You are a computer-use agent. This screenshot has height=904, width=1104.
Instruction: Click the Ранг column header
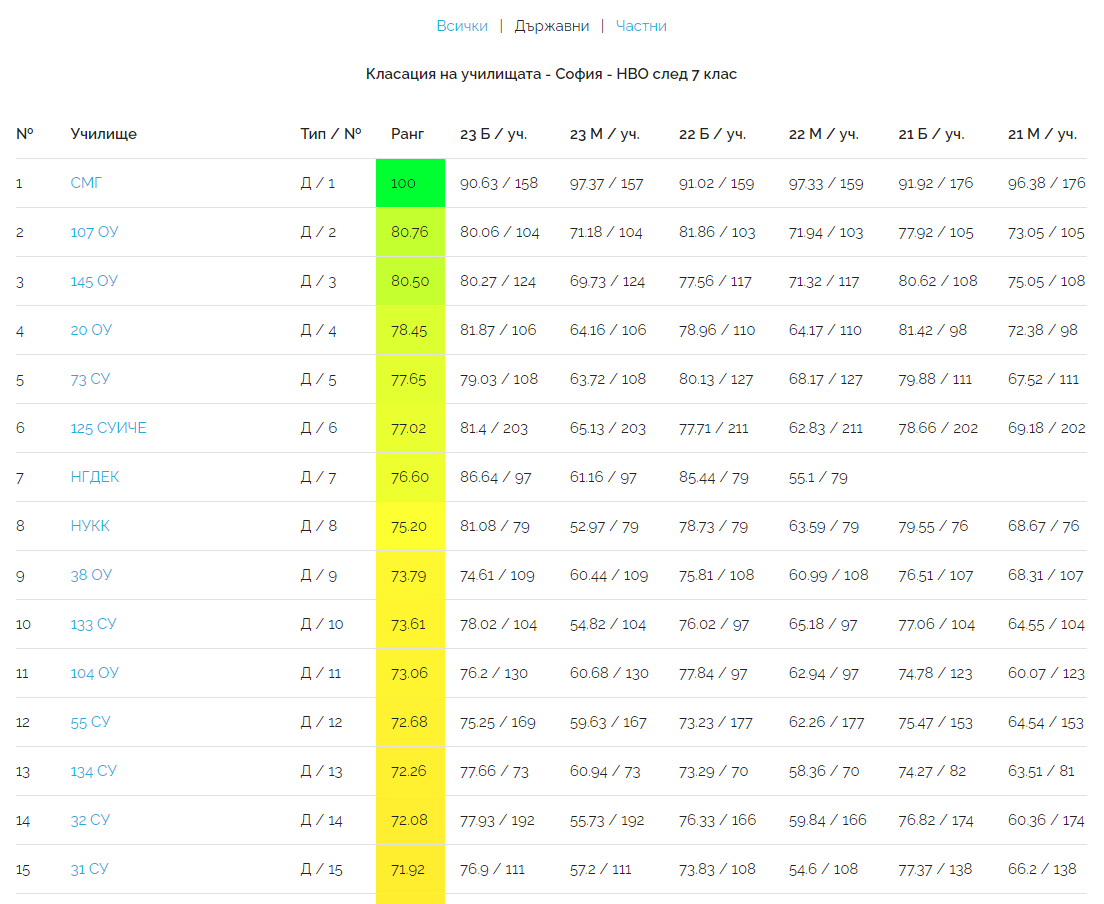[407, 134]
